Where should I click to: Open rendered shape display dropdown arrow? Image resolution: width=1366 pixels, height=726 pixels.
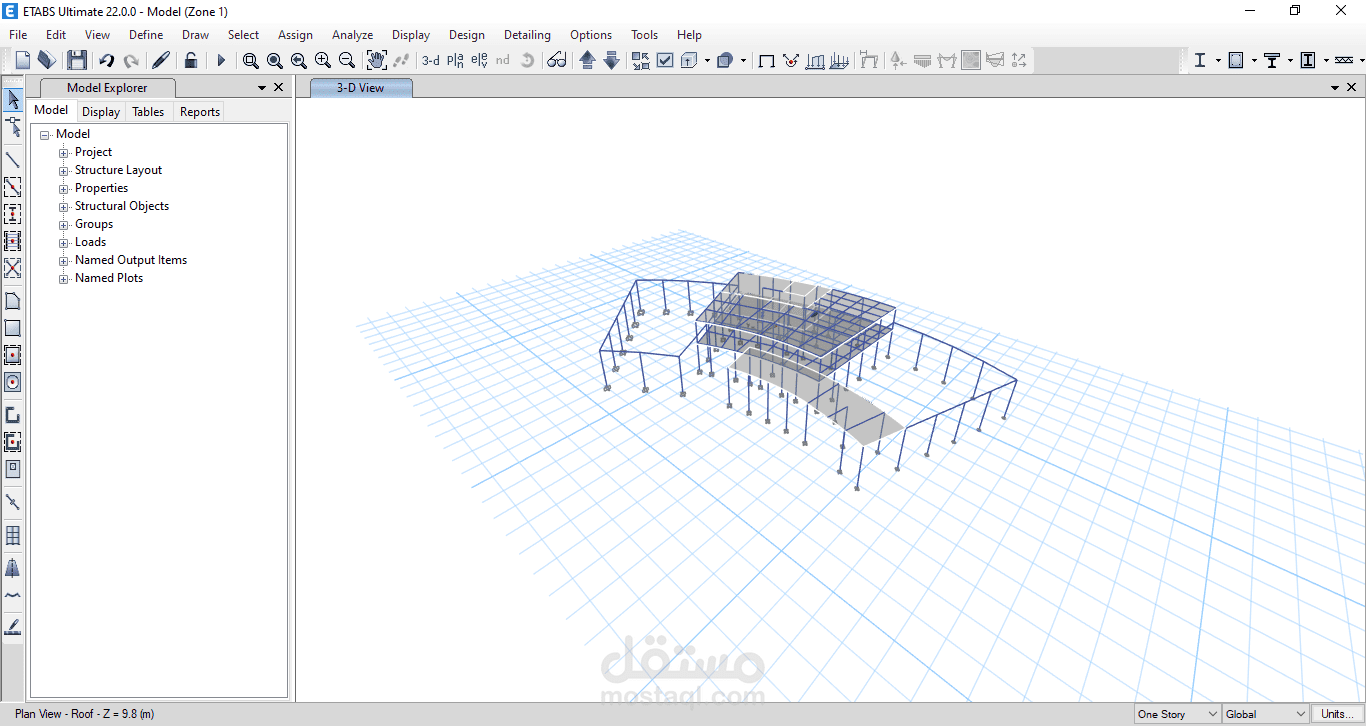tap(743, 60)
